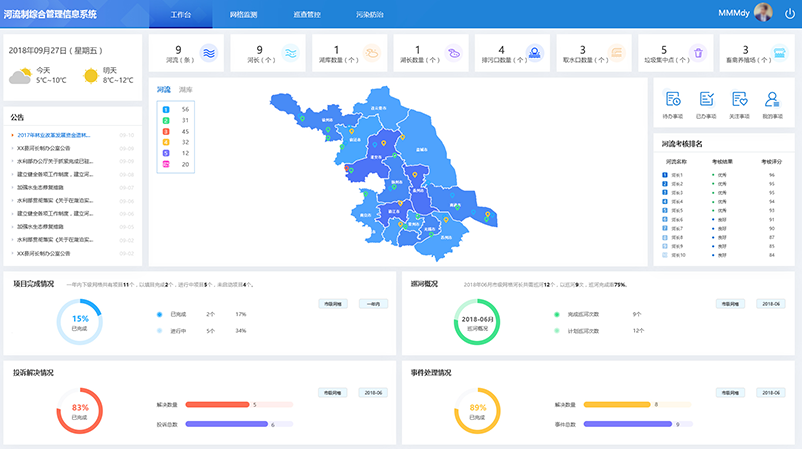Click the 垃圾集中点 trash bin icon
Screen dimensions: 802x449
point(699,54)
